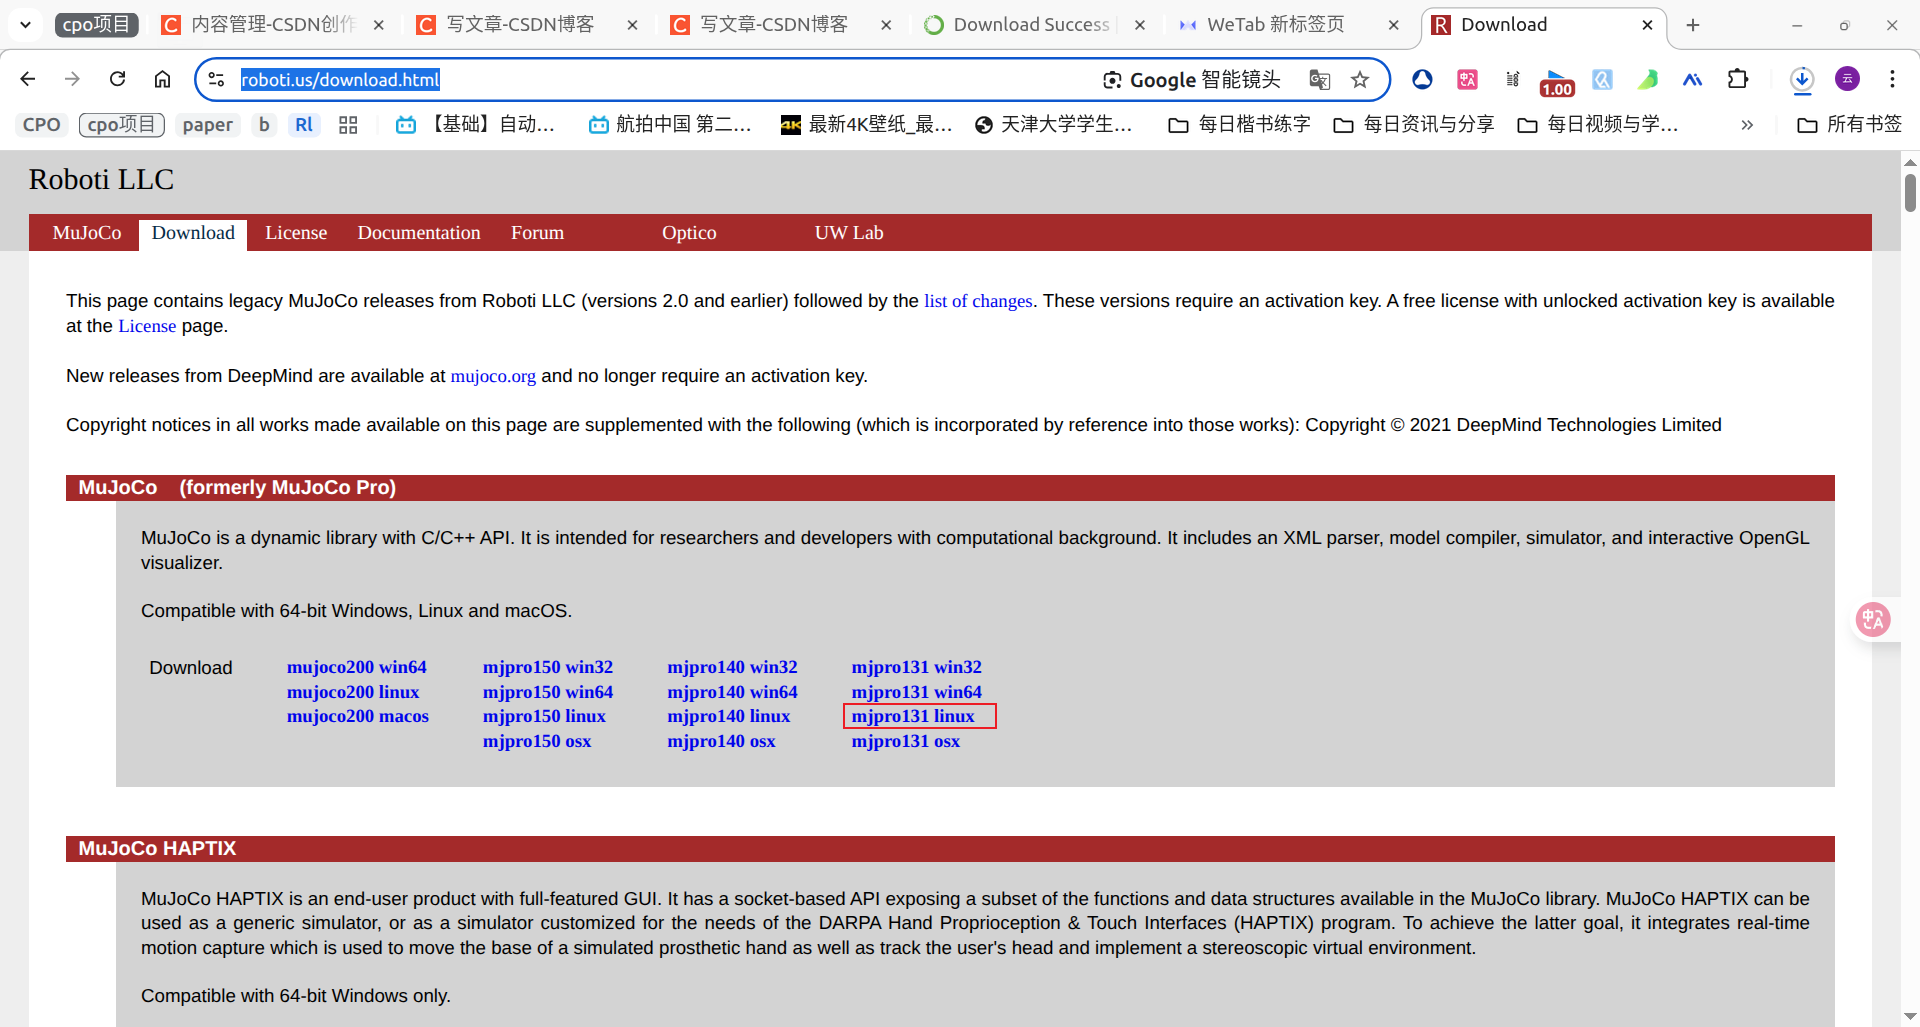Viewport: 1920px width, 1027px height.
Task: Reload the current page
Action: 117,79
